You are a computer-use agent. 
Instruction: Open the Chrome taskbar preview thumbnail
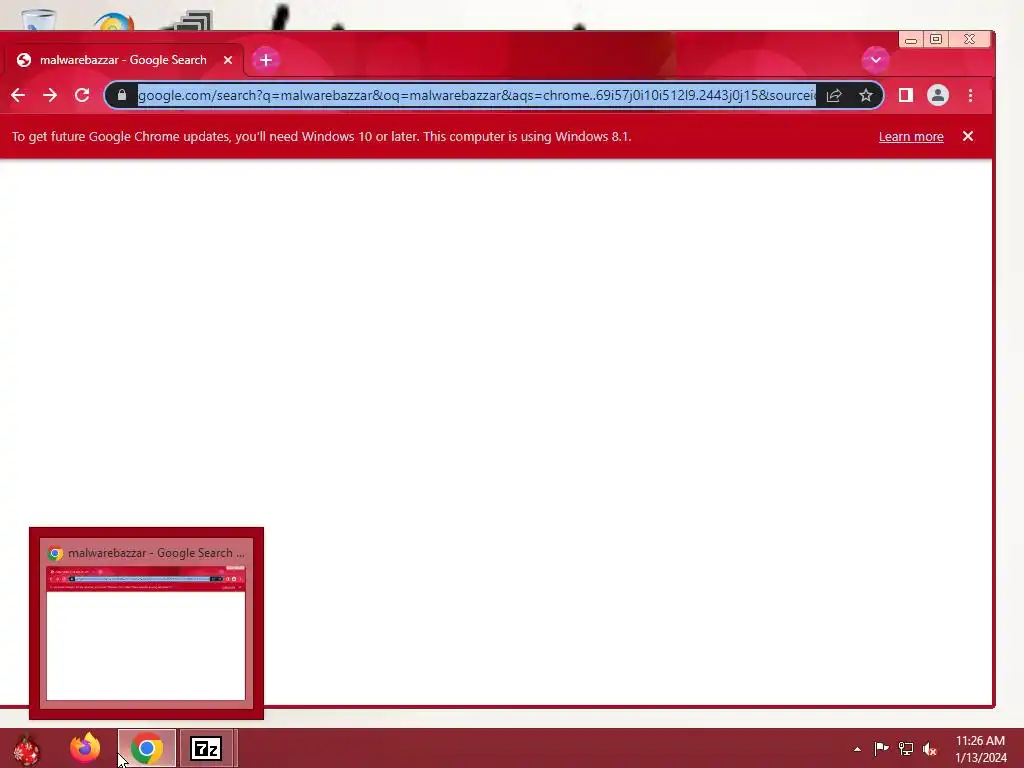(x=146, y=633)
